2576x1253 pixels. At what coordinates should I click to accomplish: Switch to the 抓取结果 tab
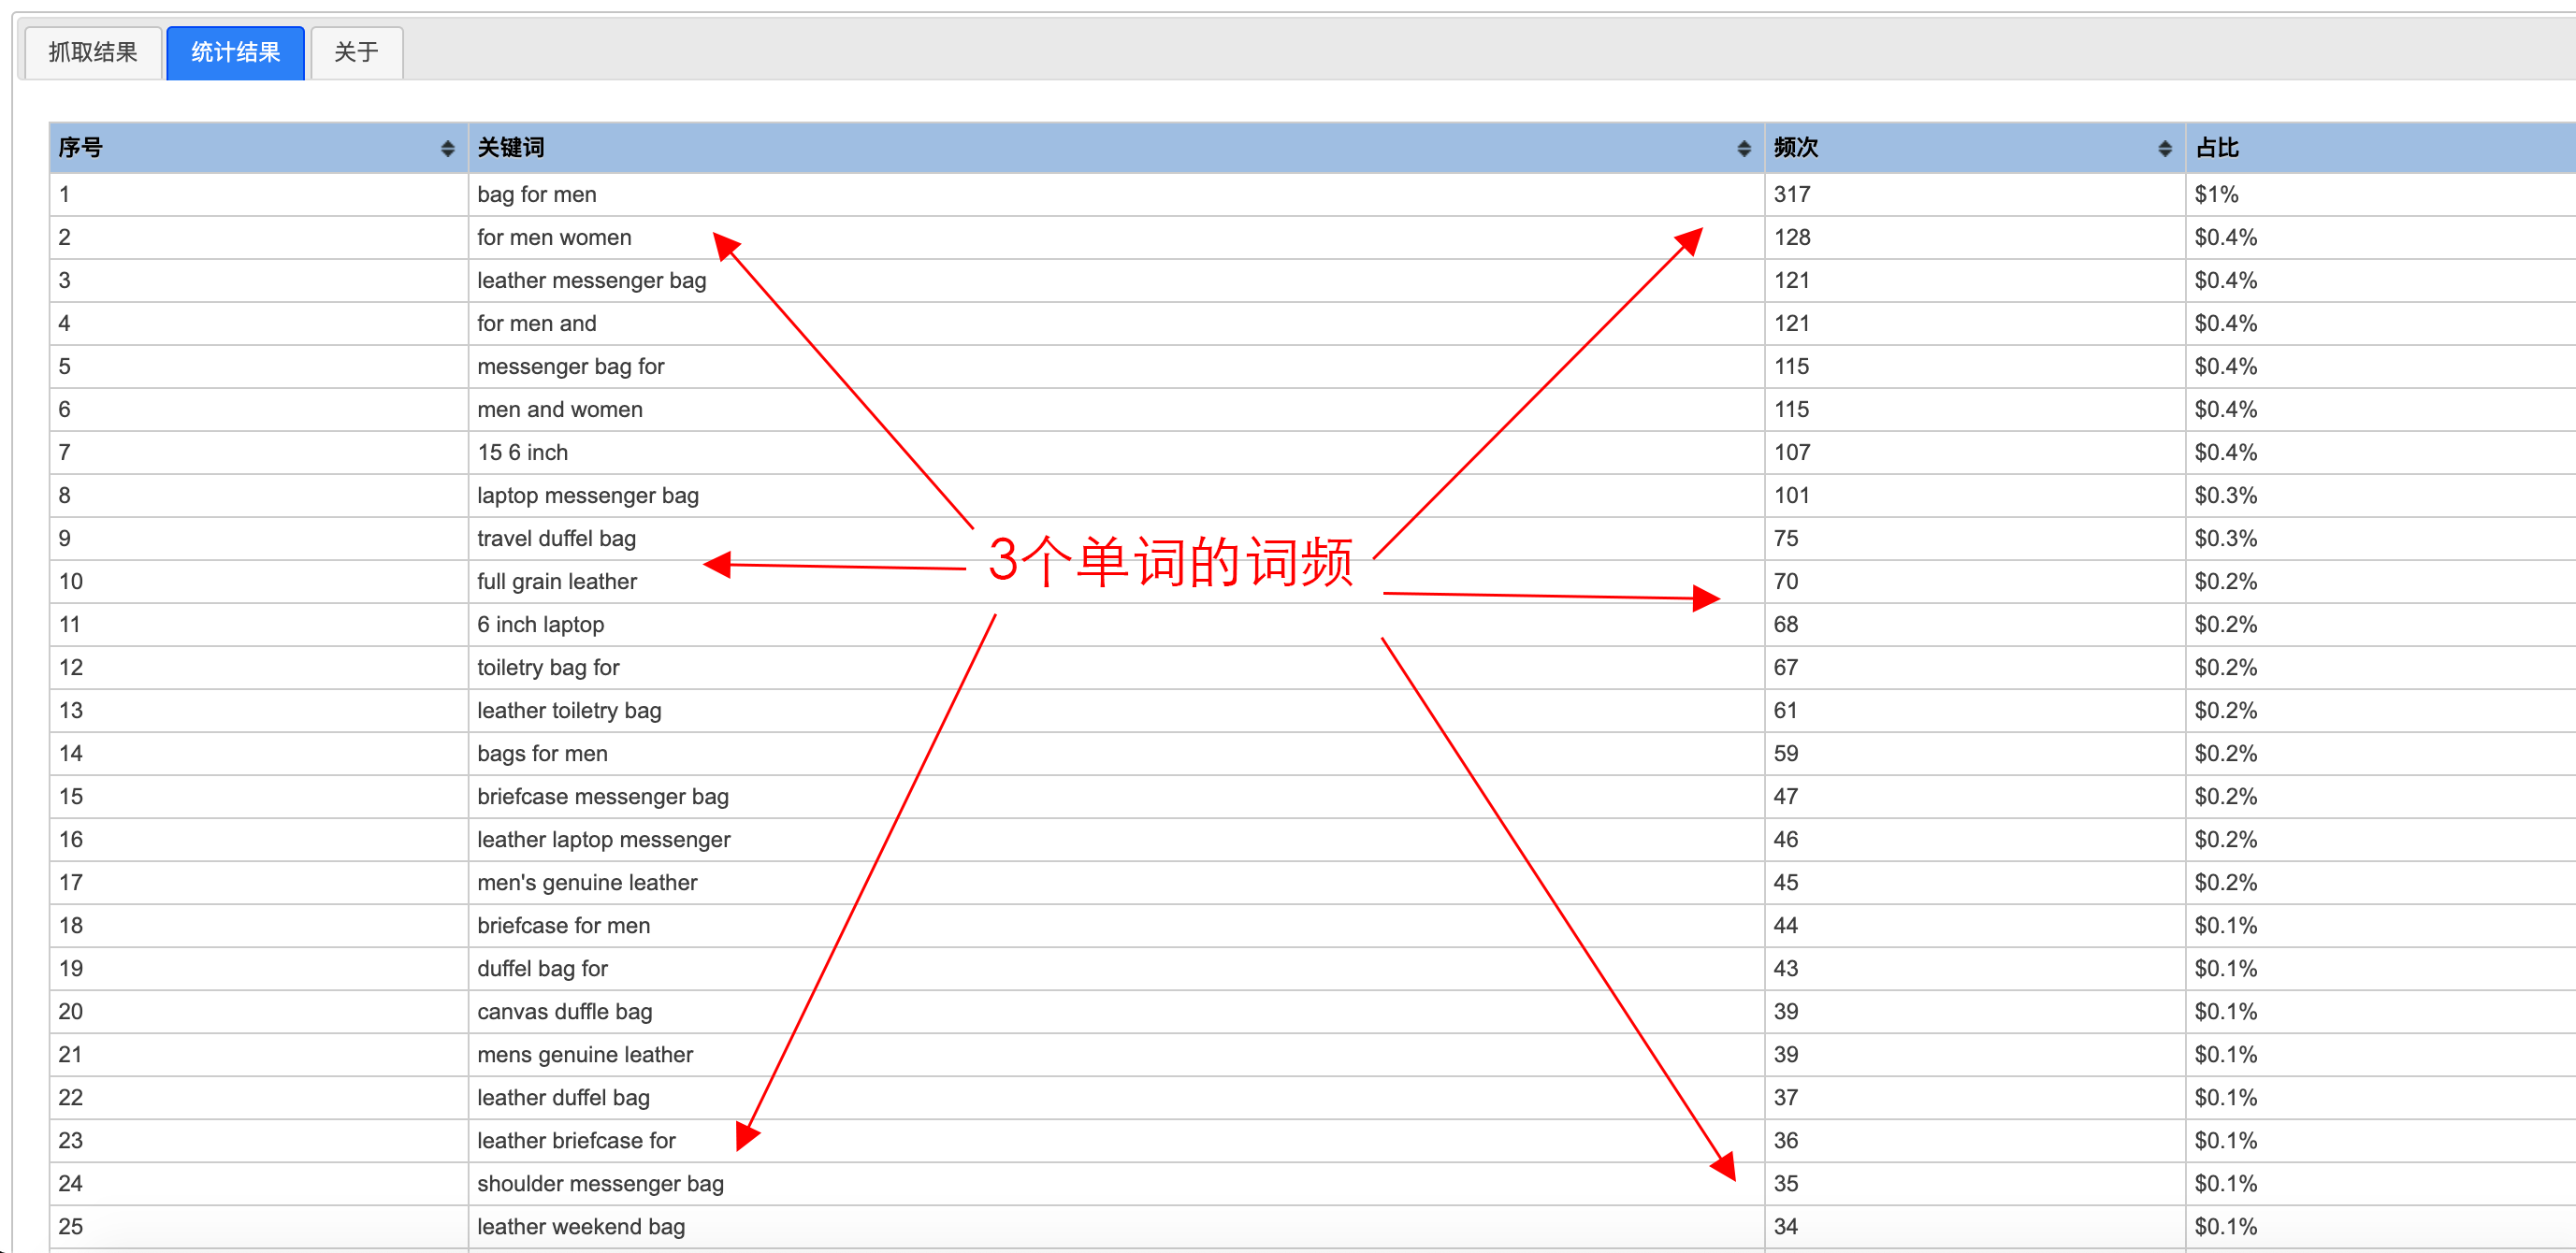point(92,52)
